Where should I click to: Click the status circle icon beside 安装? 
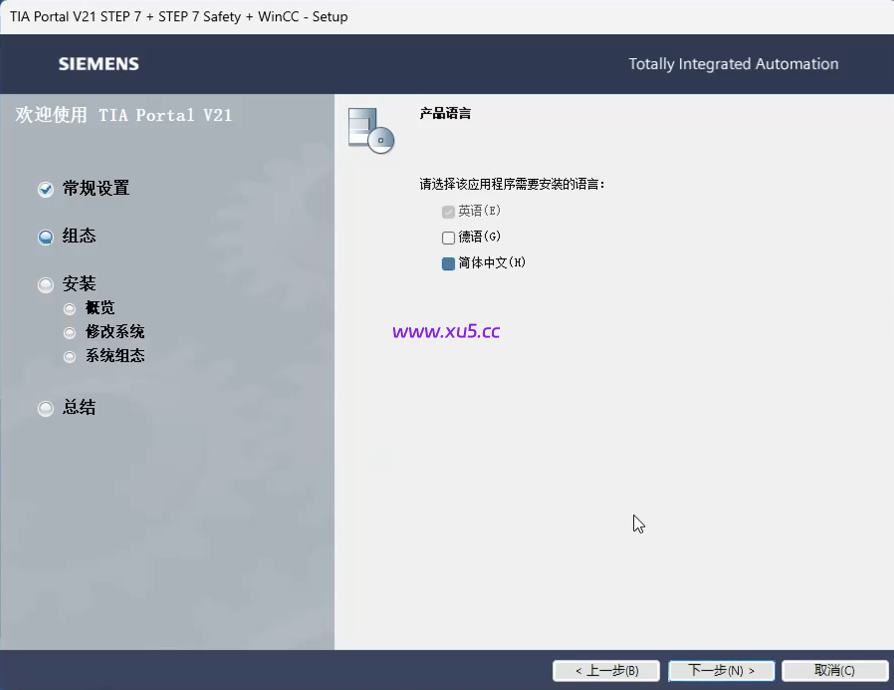(x=45, y=284)
